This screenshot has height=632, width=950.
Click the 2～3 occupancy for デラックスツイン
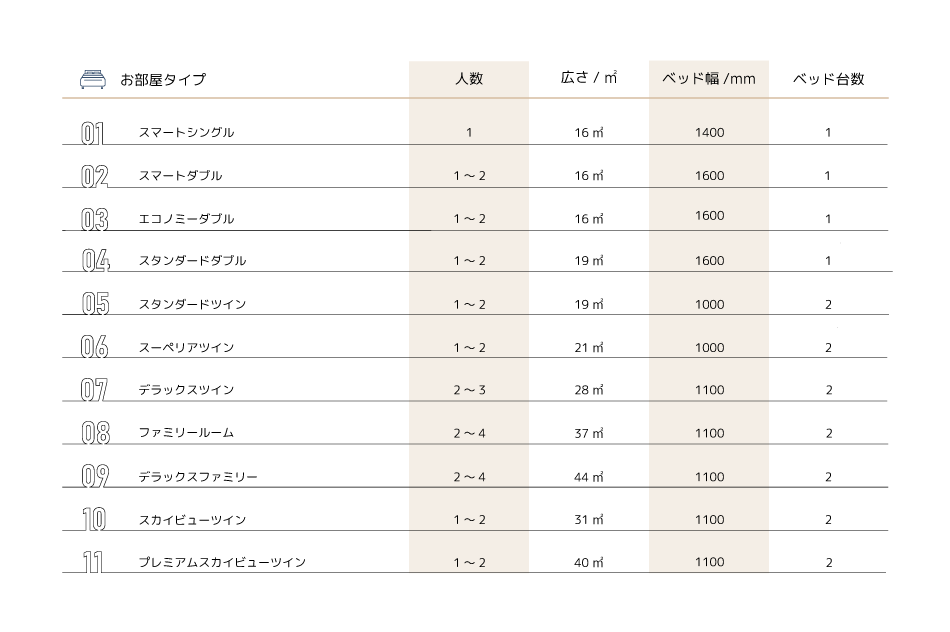(x=470, y=390)
